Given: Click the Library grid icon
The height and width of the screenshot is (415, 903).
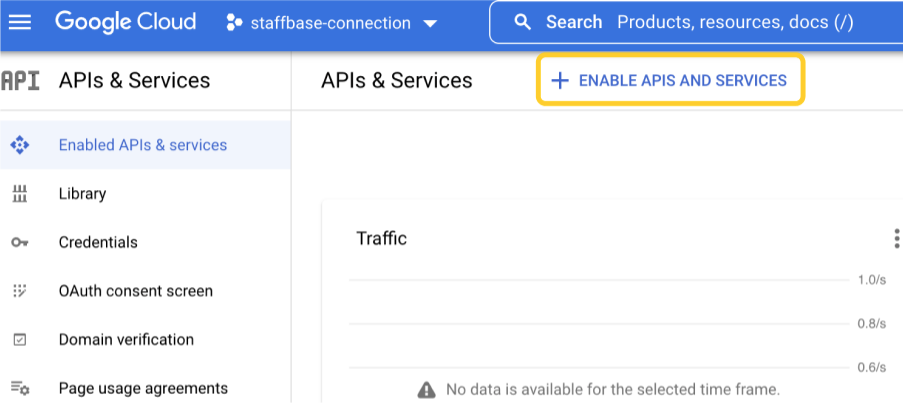Looking at the screenshot, I should [x=20, y=194].
